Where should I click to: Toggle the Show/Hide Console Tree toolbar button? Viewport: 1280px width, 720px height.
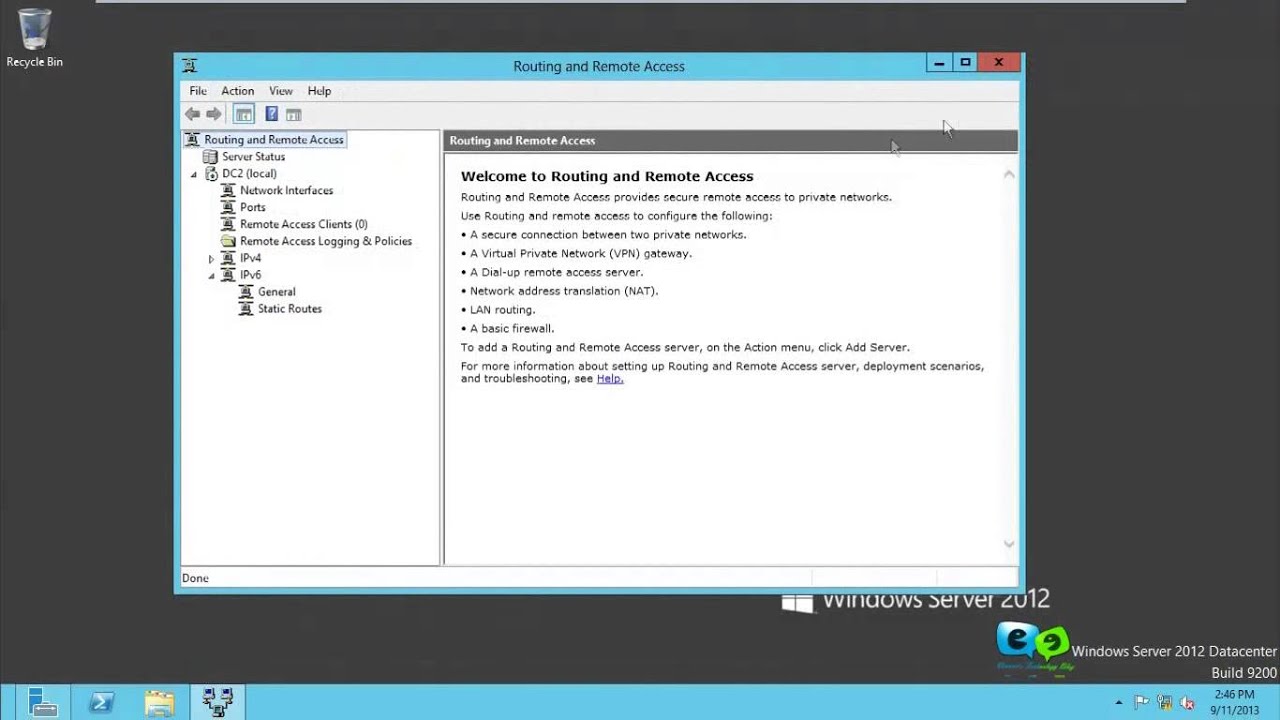click(243, 114)
